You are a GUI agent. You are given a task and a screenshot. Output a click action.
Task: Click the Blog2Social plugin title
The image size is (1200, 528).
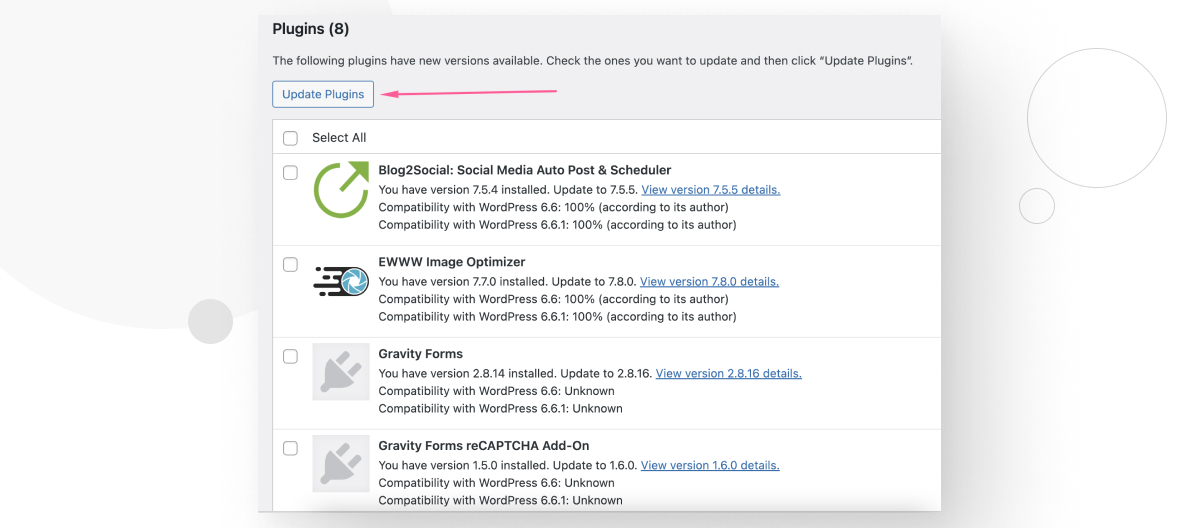pyautogui.click(x=524, y=170)
